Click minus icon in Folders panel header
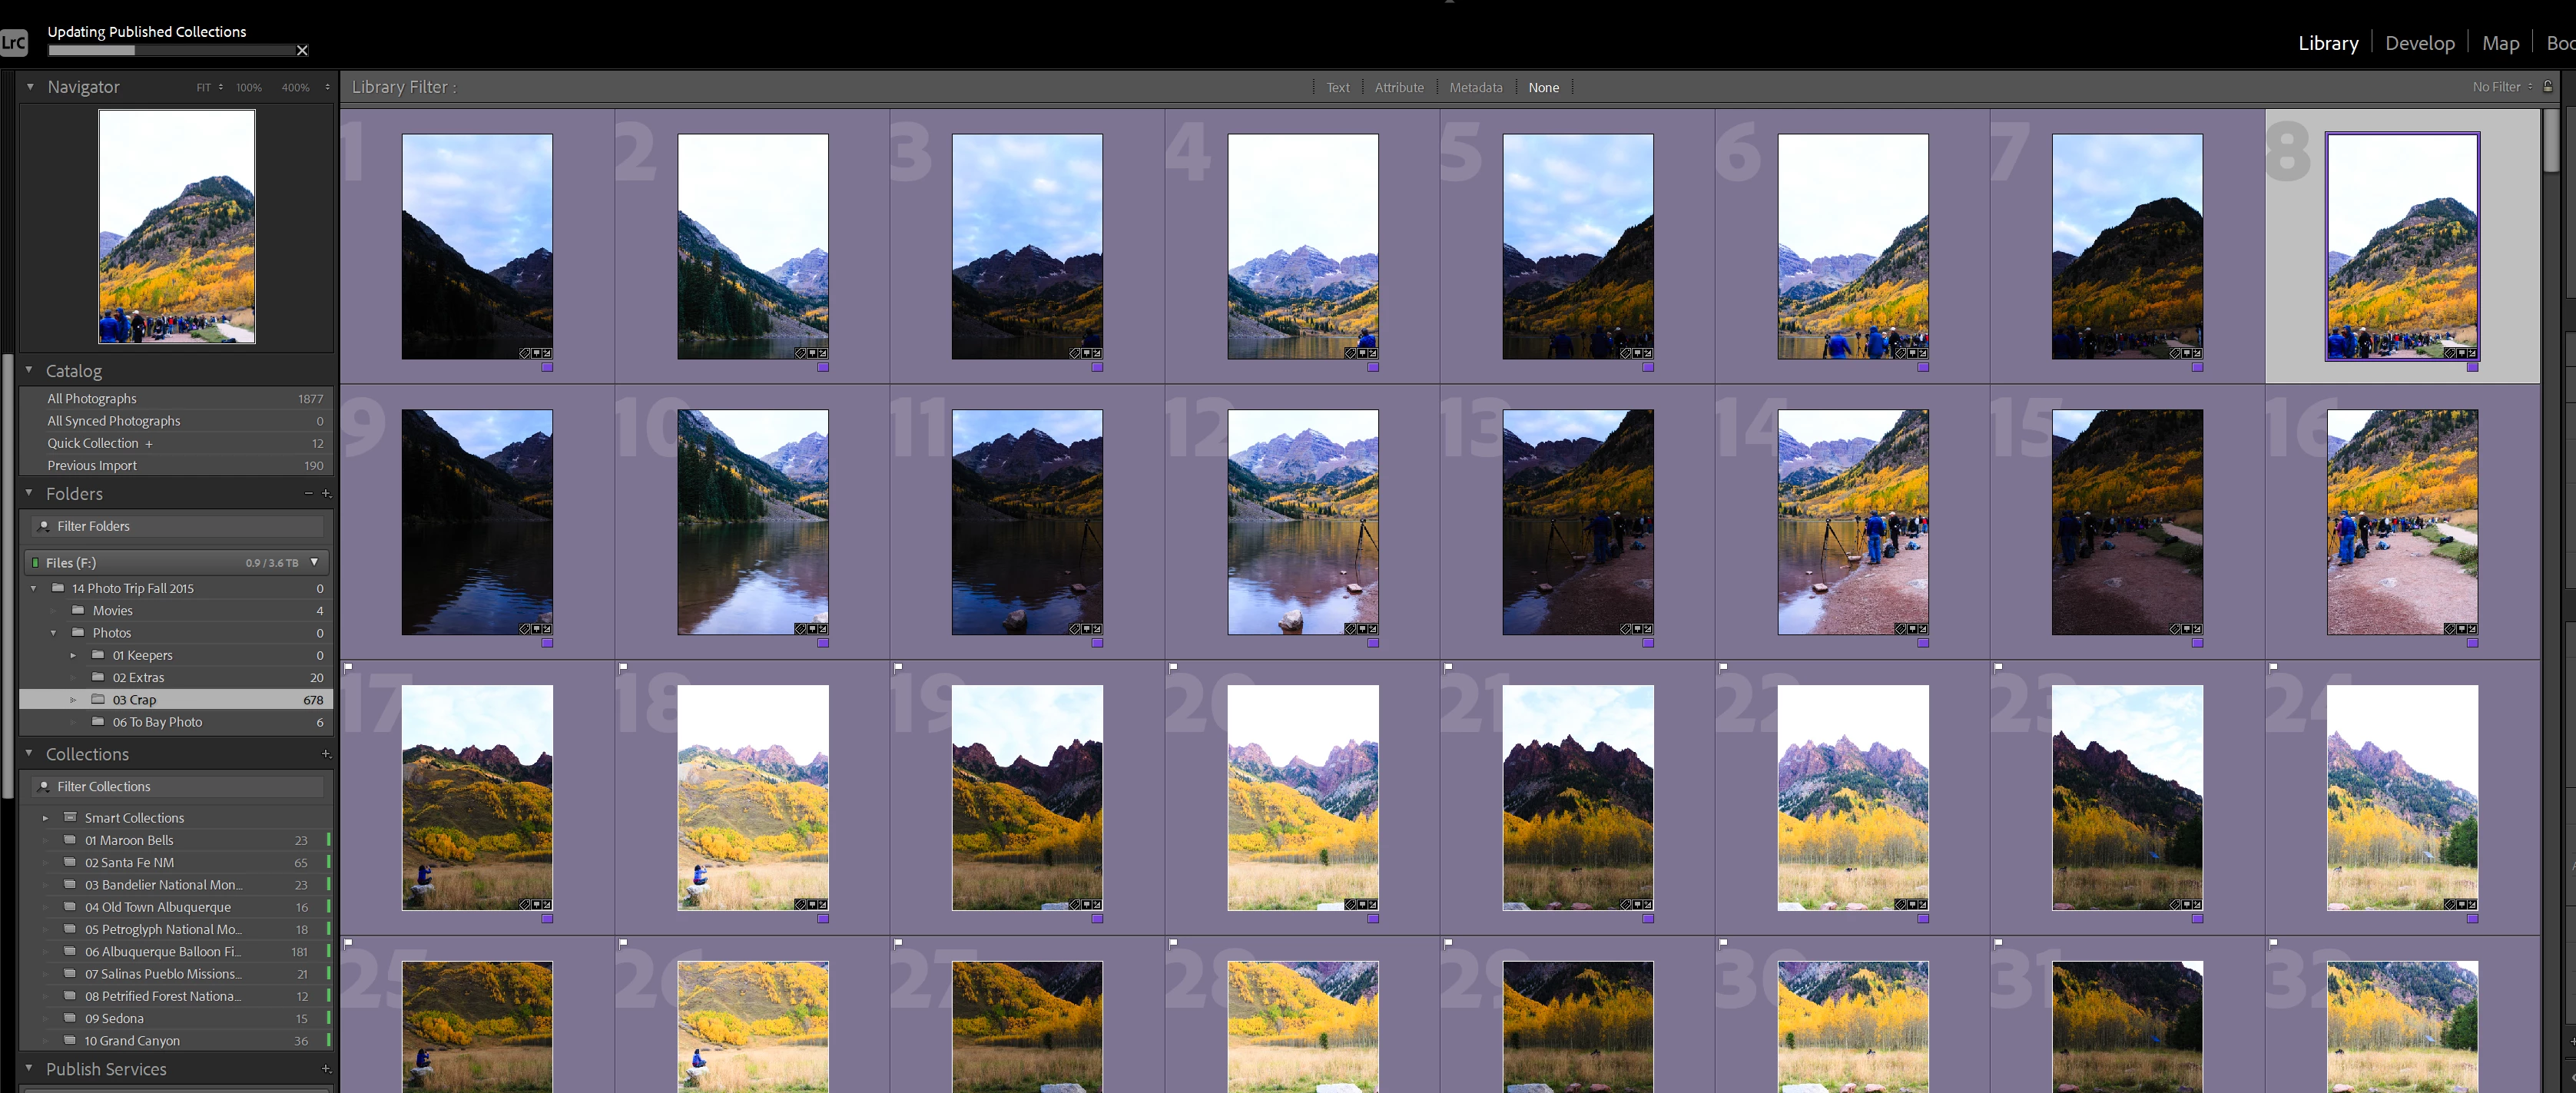2576x1093 pixels. pyautogui.click(x=309, y=494)
